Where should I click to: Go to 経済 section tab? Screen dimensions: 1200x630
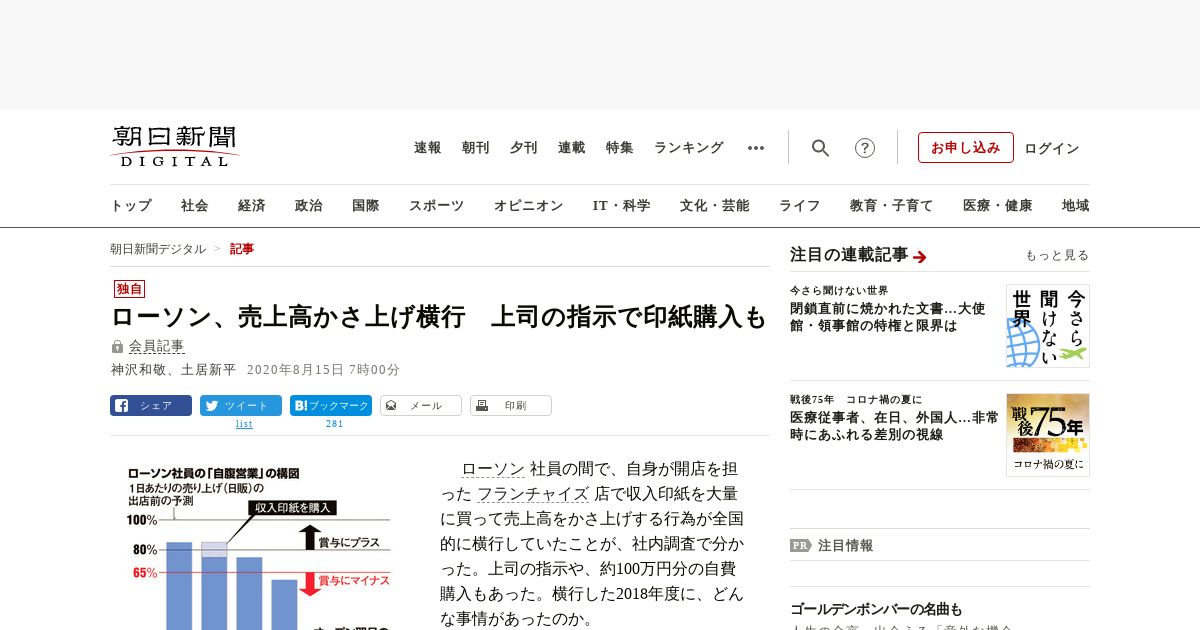pos(252,206)
